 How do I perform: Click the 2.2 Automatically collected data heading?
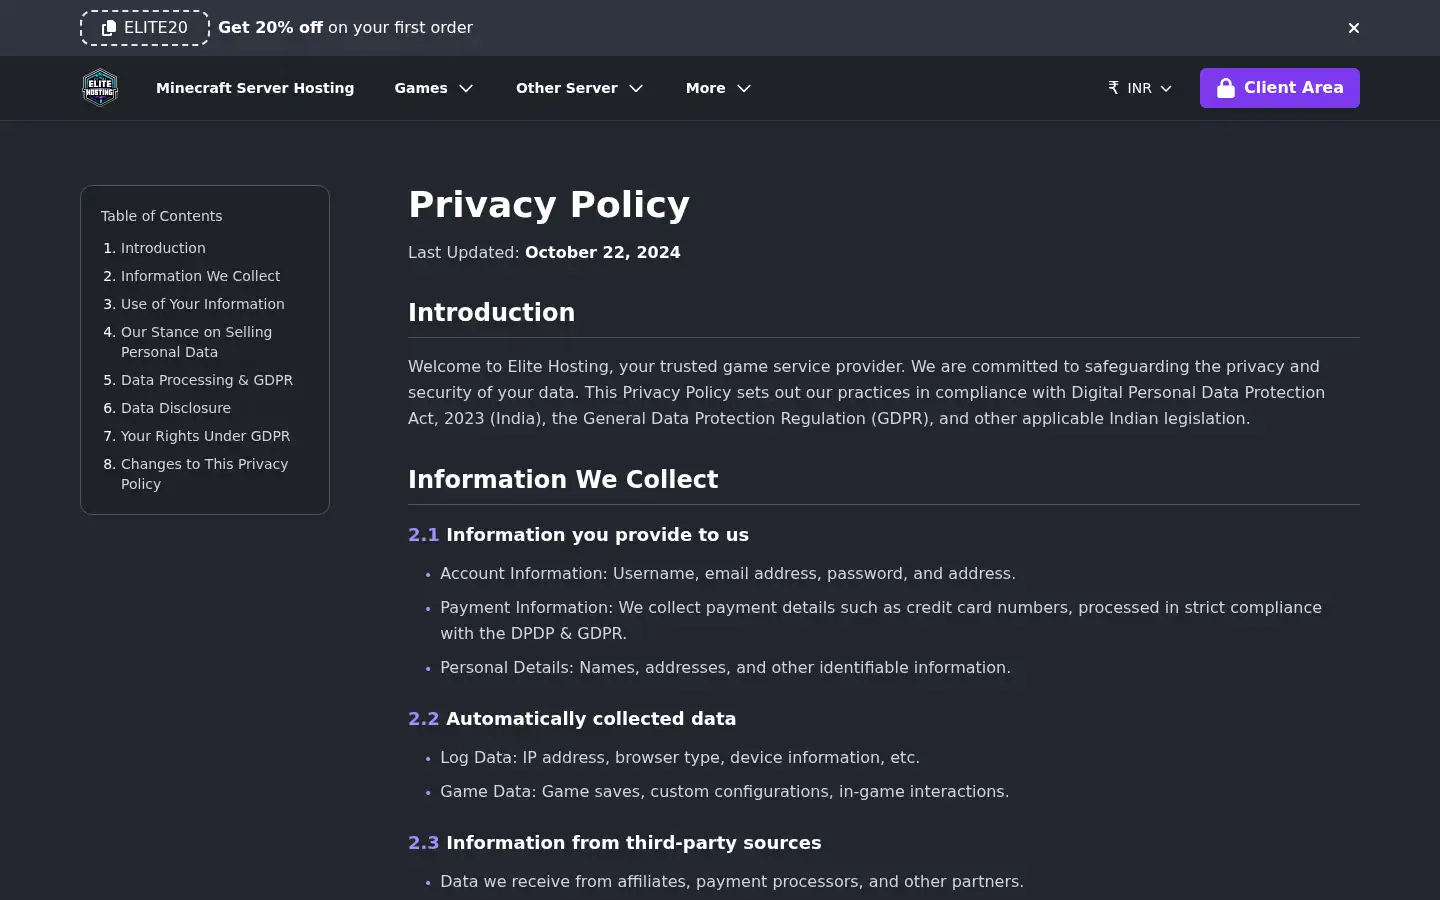pos(572,719)
